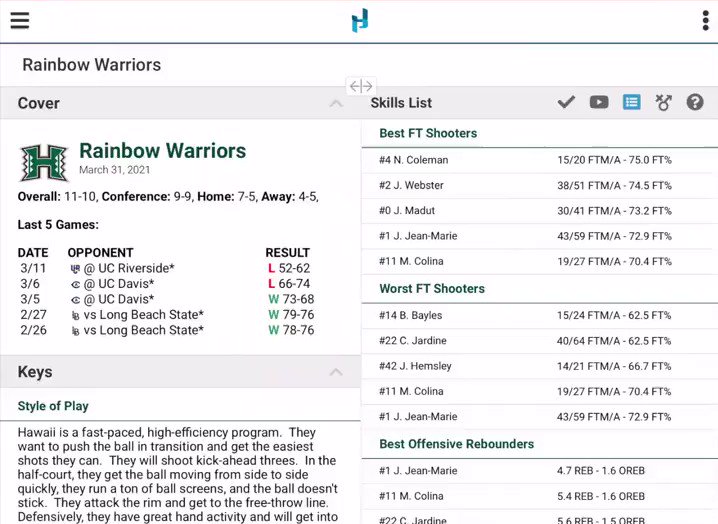Select the checkmark icon in Skills List
Image resolution: width=718 pixels, height=524 pixels.
click(x=566, y=102)
